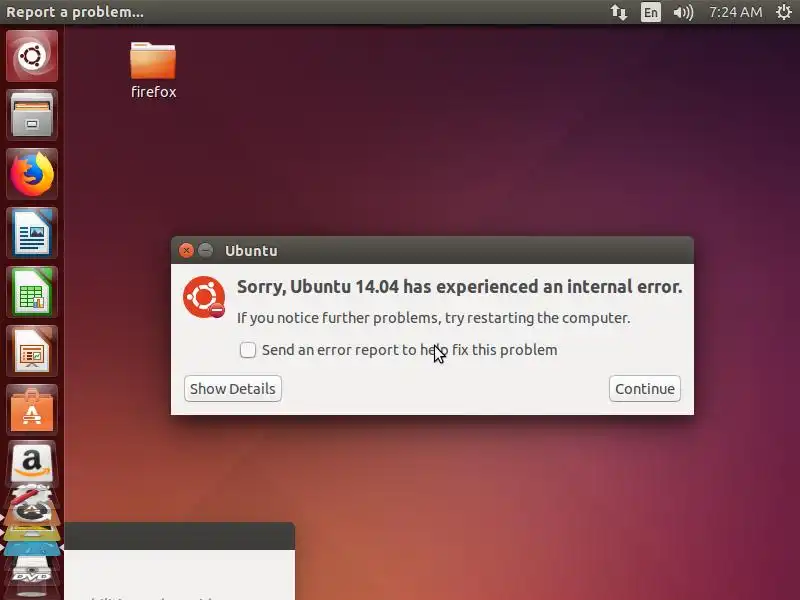Click the Continue button
800x600 pixels.
[x=644, y=389]
